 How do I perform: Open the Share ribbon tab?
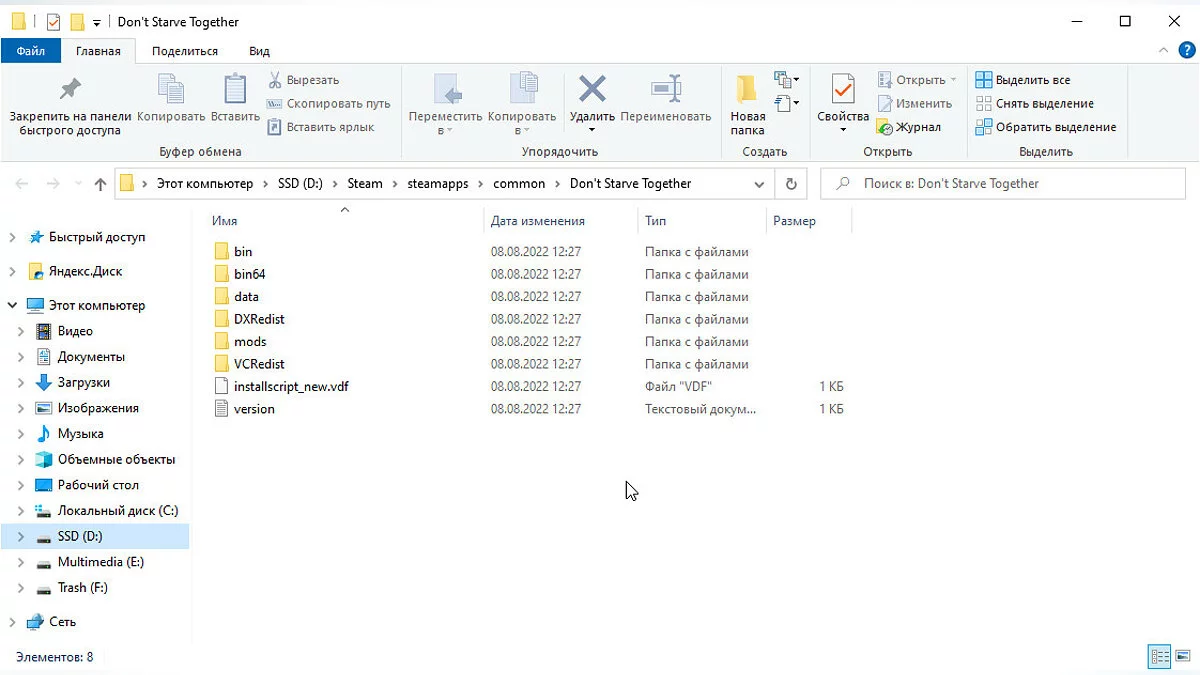pos(184,51)
